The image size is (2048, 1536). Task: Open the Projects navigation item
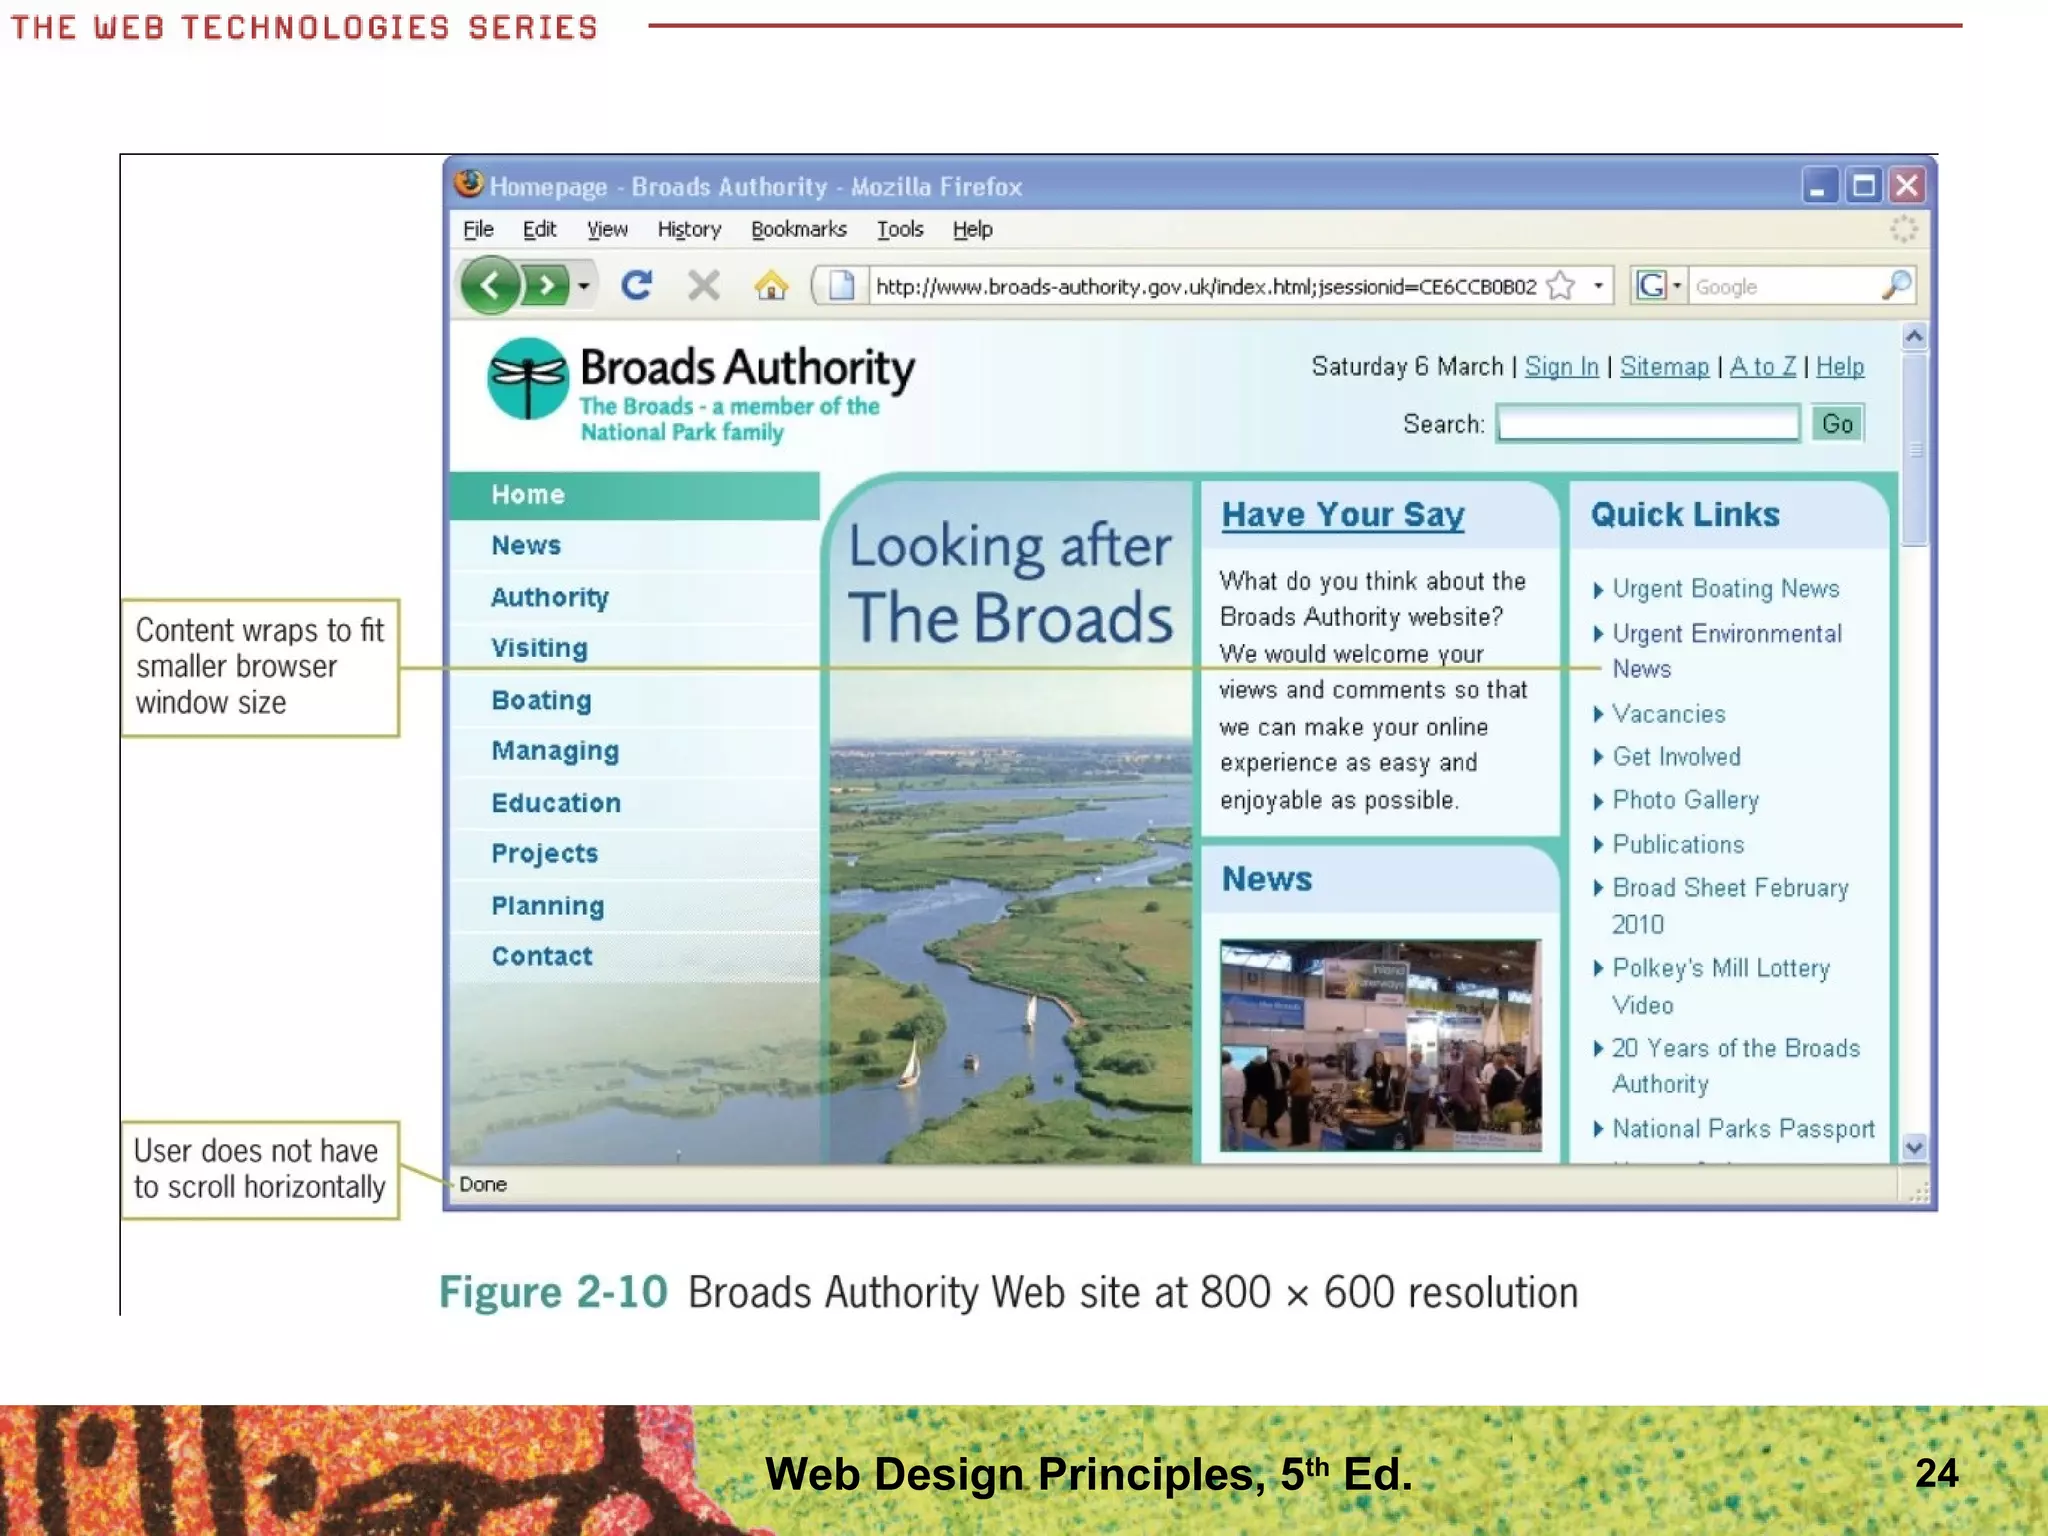click(x=634, y=854)
